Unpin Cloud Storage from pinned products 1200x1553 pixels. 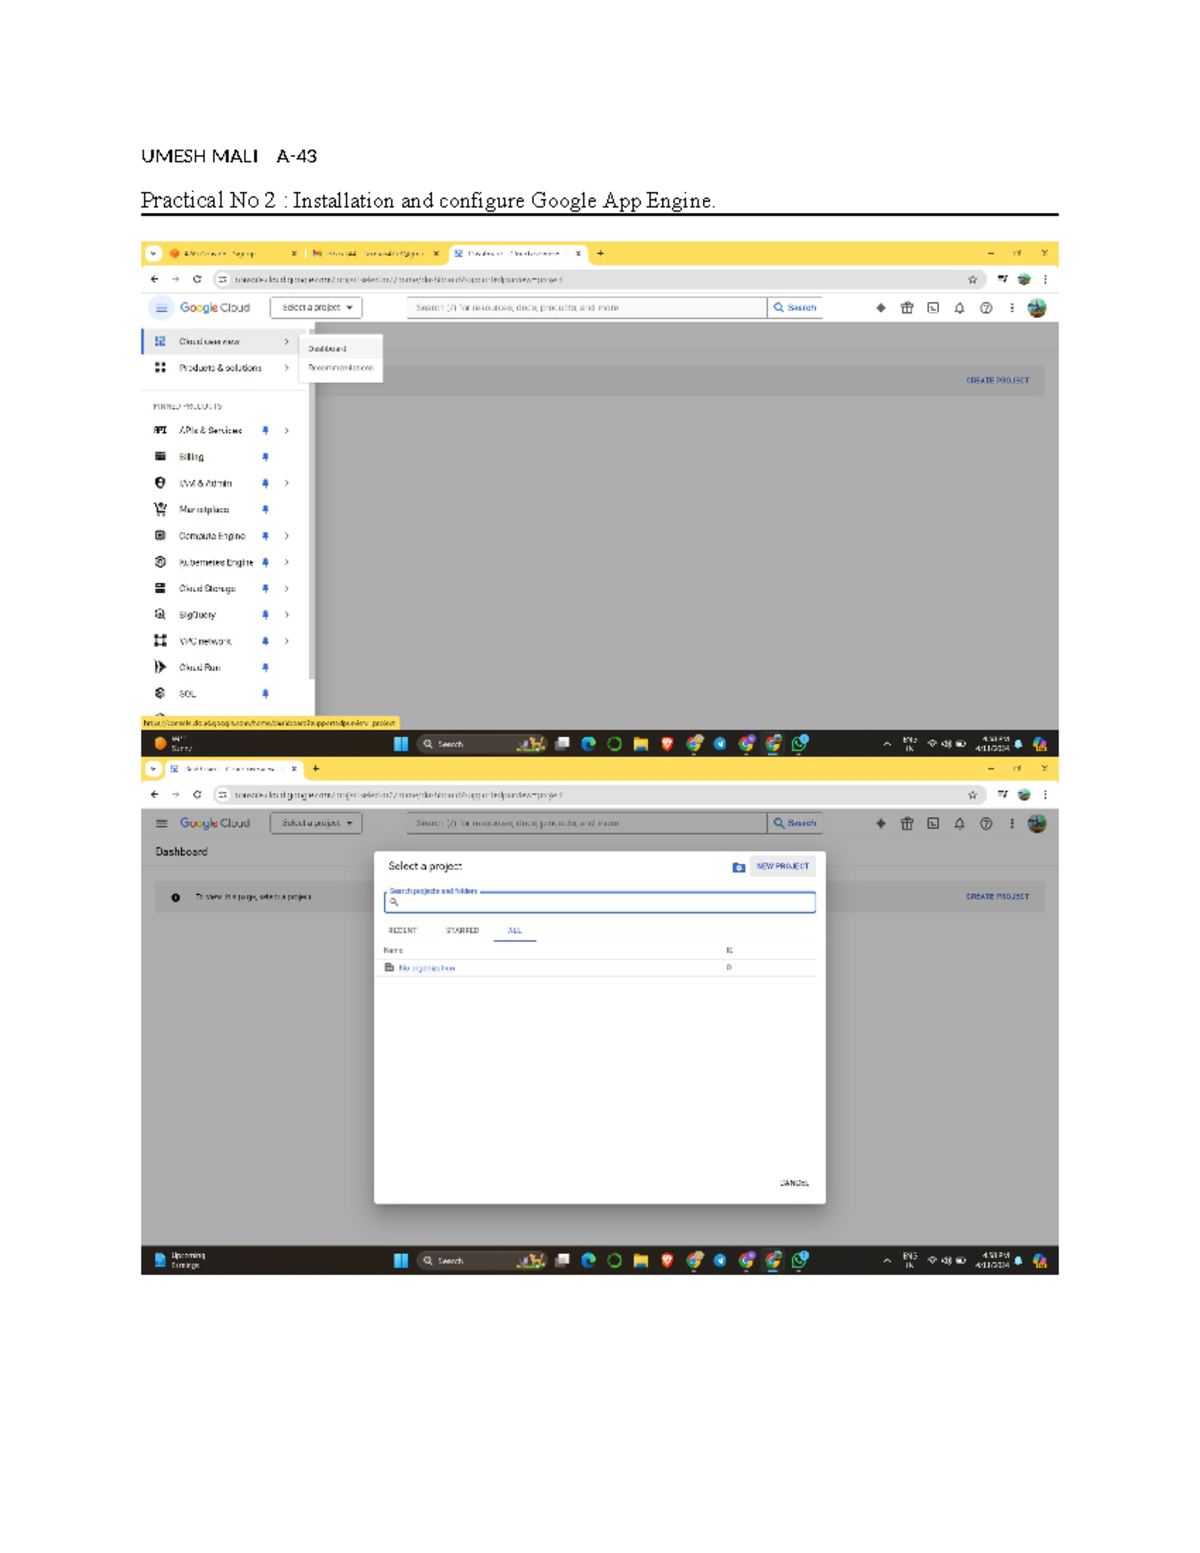(265, 588)
